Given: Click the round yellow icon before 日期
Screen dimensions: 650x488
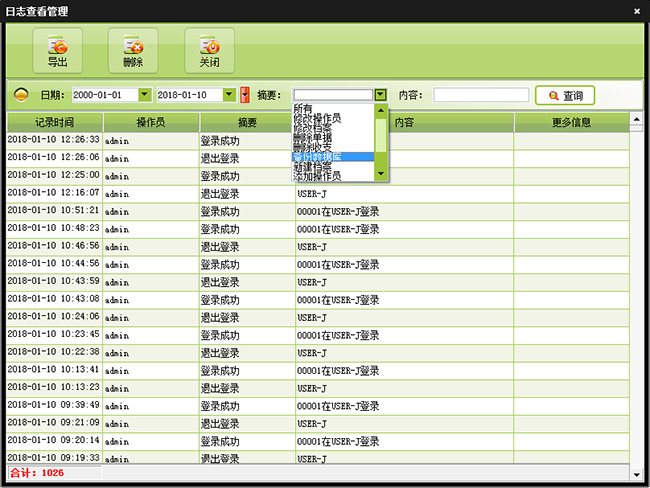Looking at the screenshot, I should (21, 95).
